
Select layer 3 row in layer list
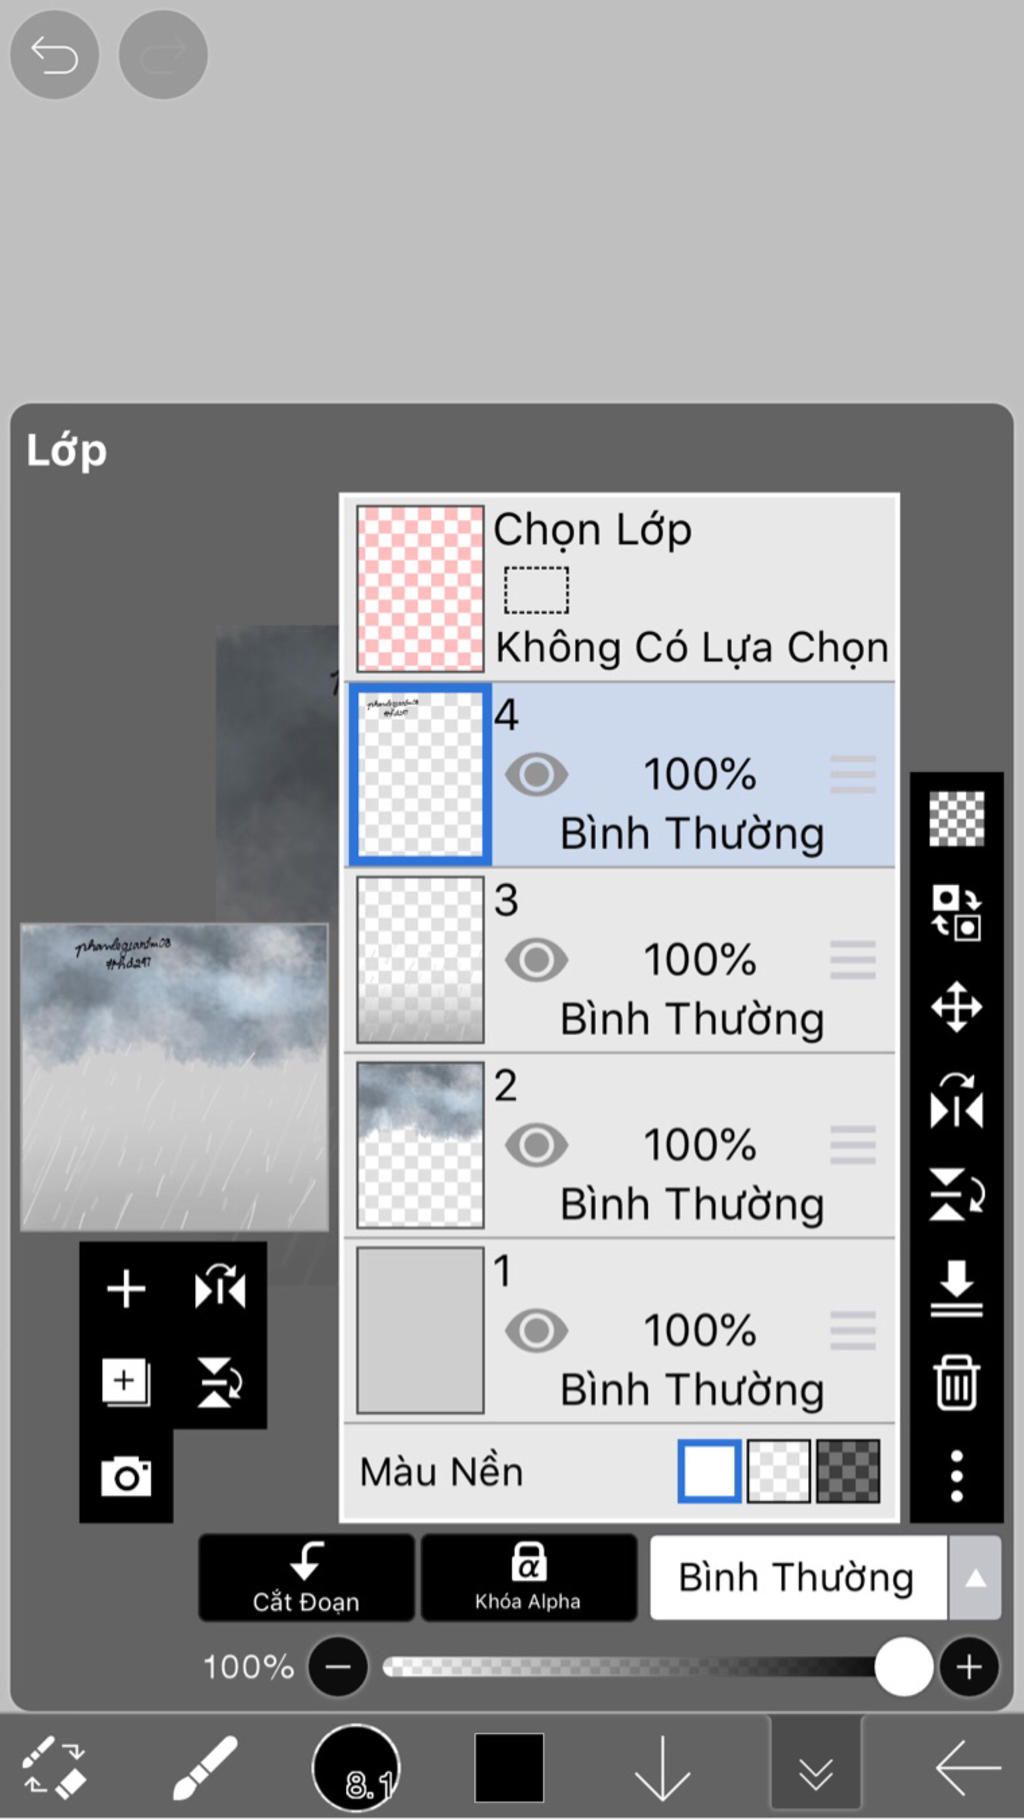click(620, 961)
